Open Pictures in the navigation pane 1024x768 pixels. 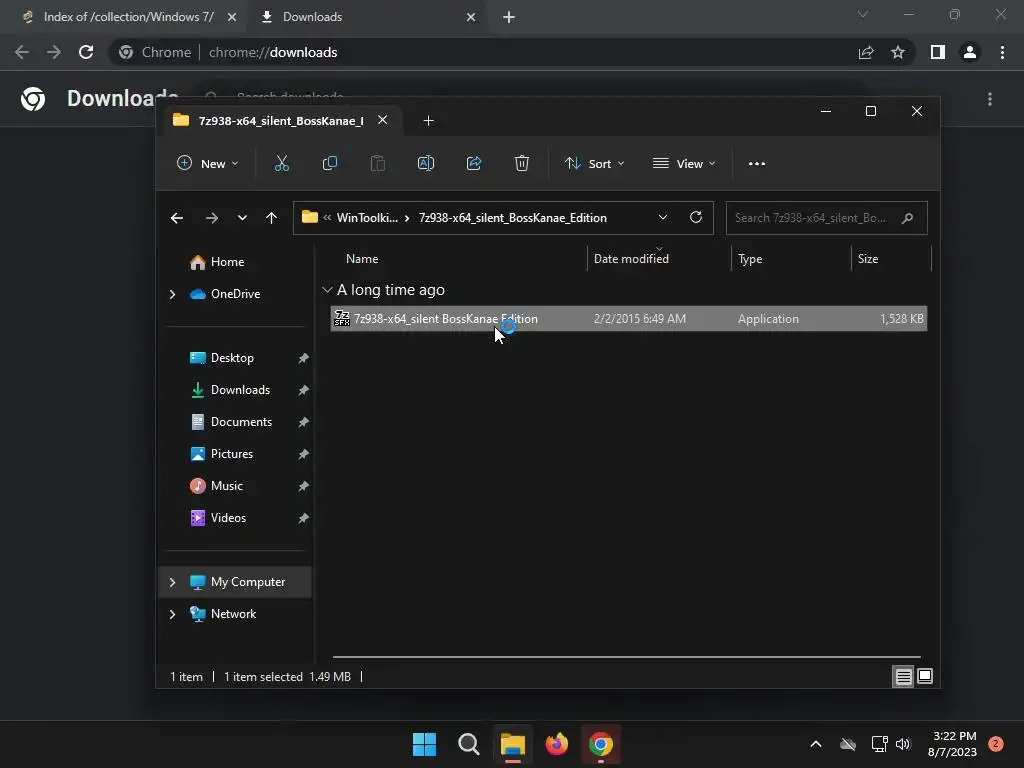point(221,454)
